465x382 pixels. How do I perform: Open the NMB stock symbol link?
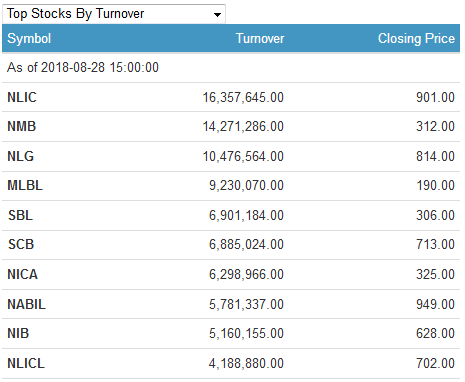pyautogui.click(x=22, y=126)
